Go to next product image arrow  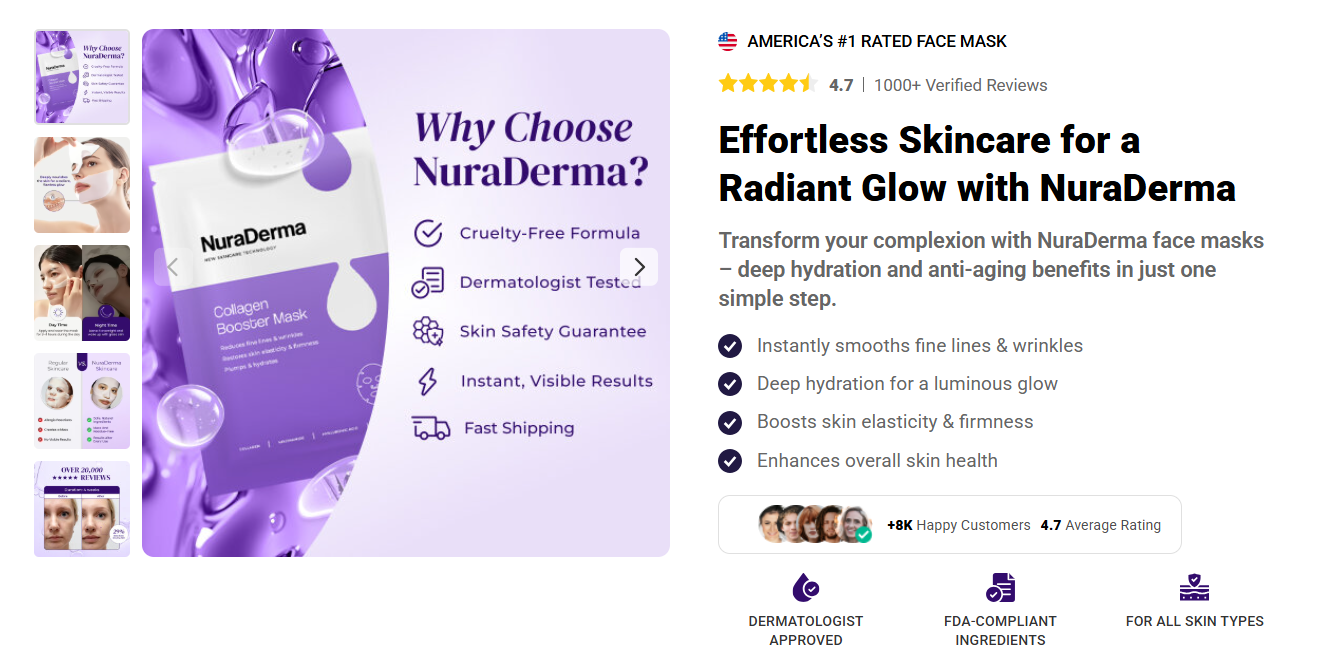pyautogui.click(x=639, y=267)
